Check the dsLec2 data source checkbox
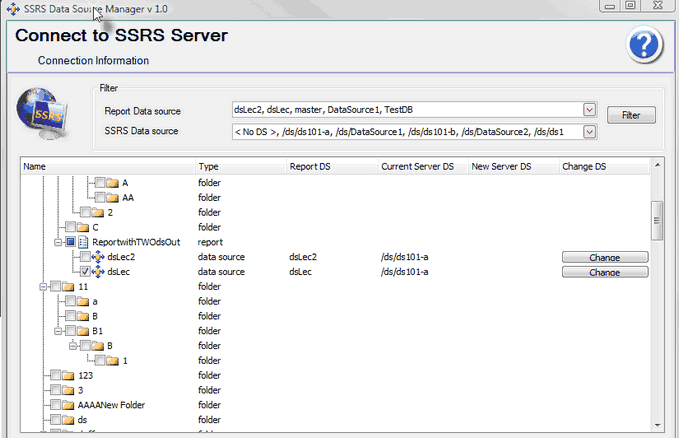This screenshot has height=438, width=679. tap(85, 257)
